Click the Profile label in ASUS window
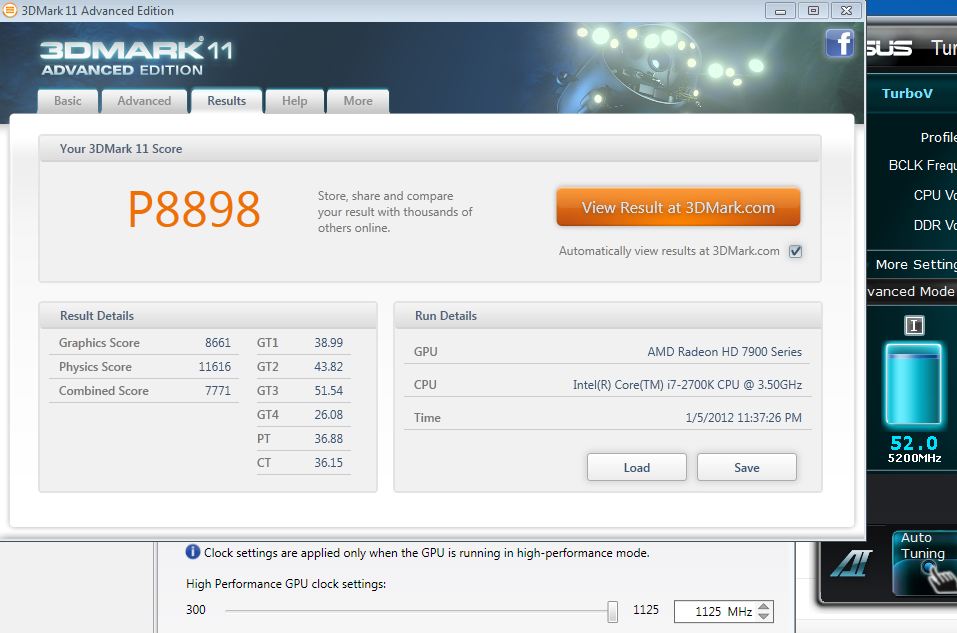957x633 pixels. click(x=938, y=137)
